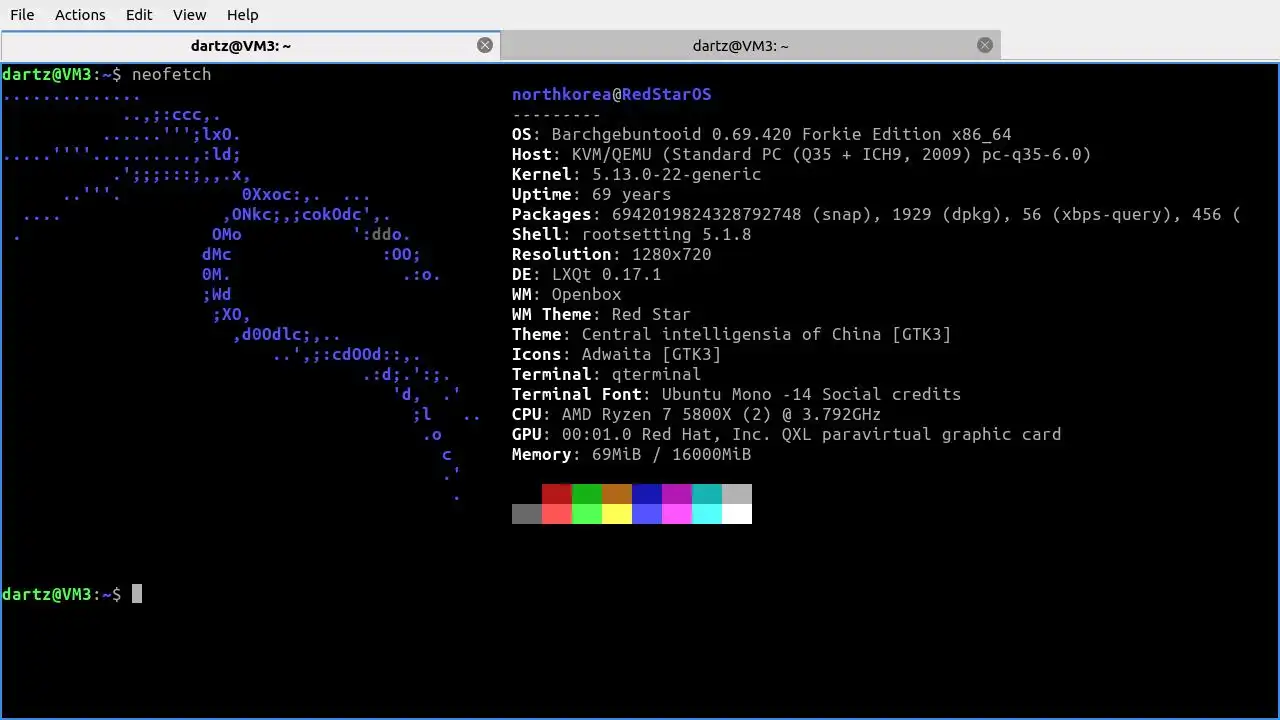Click the GPU line 'Red Hat, Inc. QXL'
The height and width of the screenshot is (720, 1280).
pos(726,434)
